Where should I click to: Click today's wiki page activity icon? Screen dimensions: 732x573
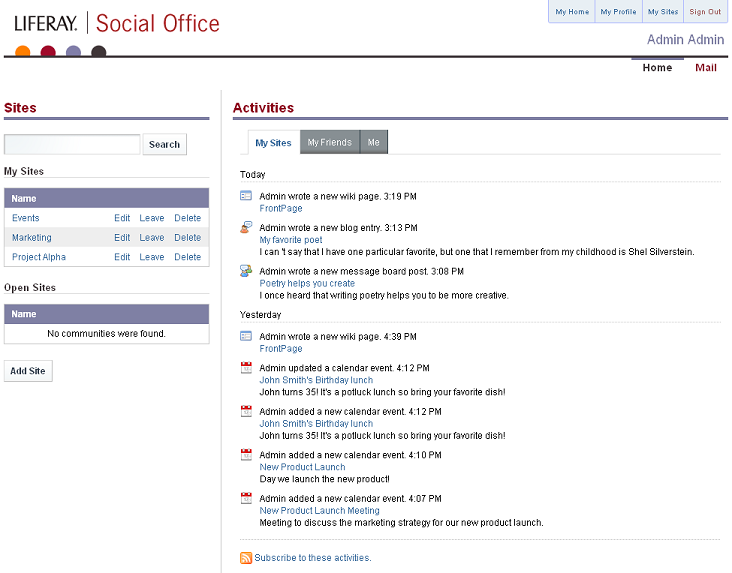coord(246,196)
